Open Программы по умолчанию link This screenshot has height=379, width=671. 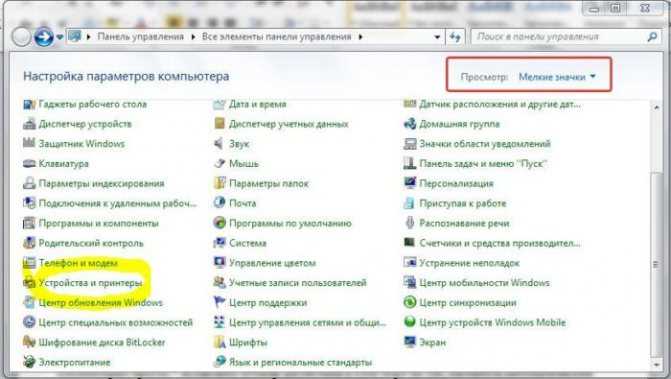(x=290, y=223)
